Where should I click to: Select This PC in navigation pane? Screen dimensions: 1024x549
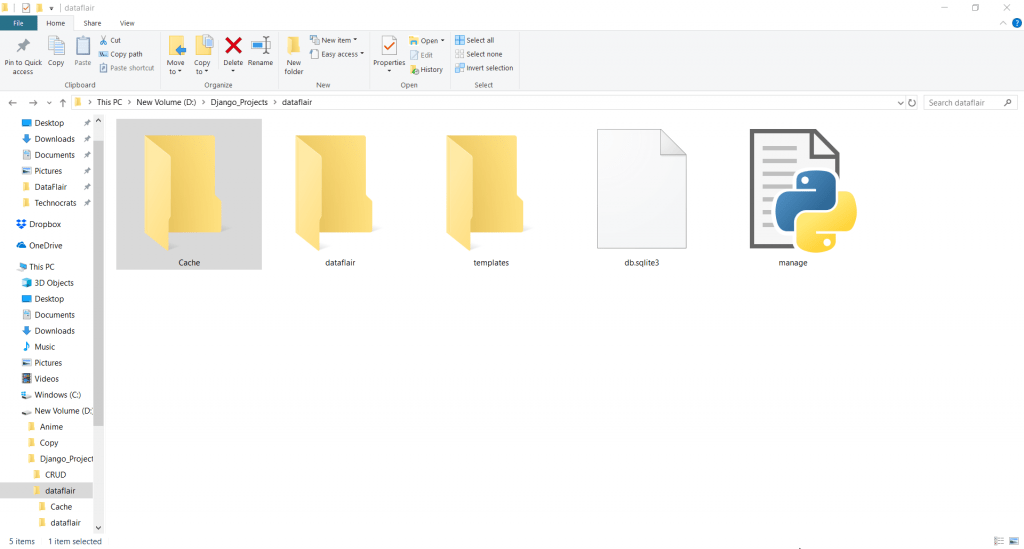(x=35, y=266)
